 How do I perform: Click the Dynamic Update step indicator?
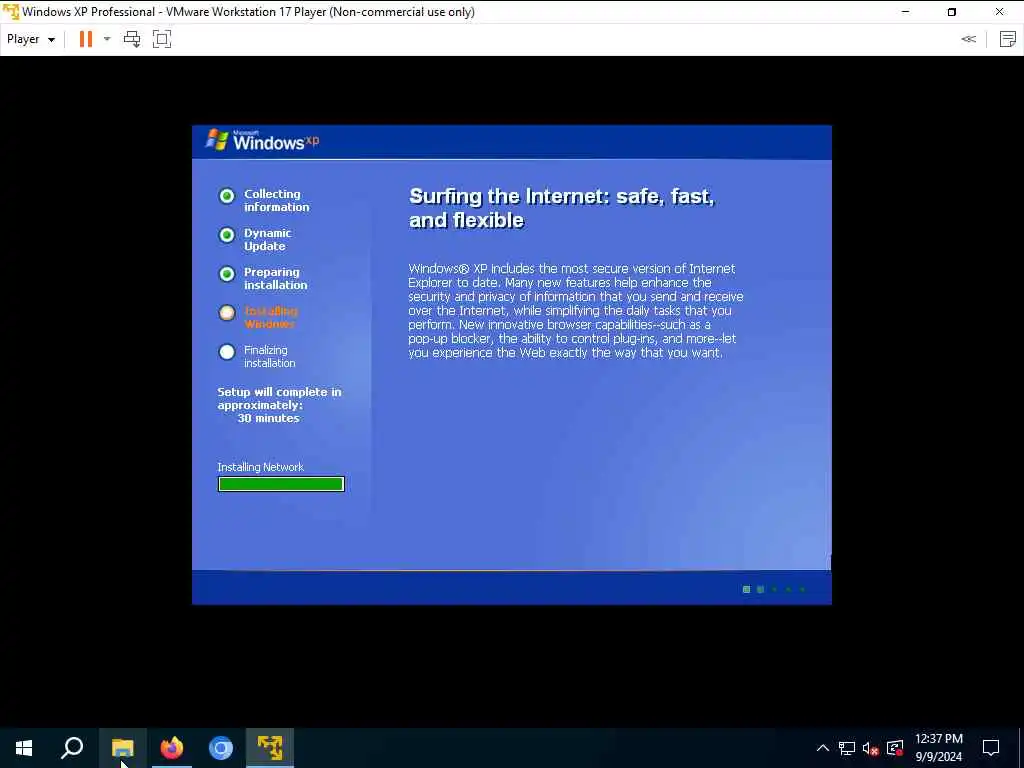click(x=227, y=235)
